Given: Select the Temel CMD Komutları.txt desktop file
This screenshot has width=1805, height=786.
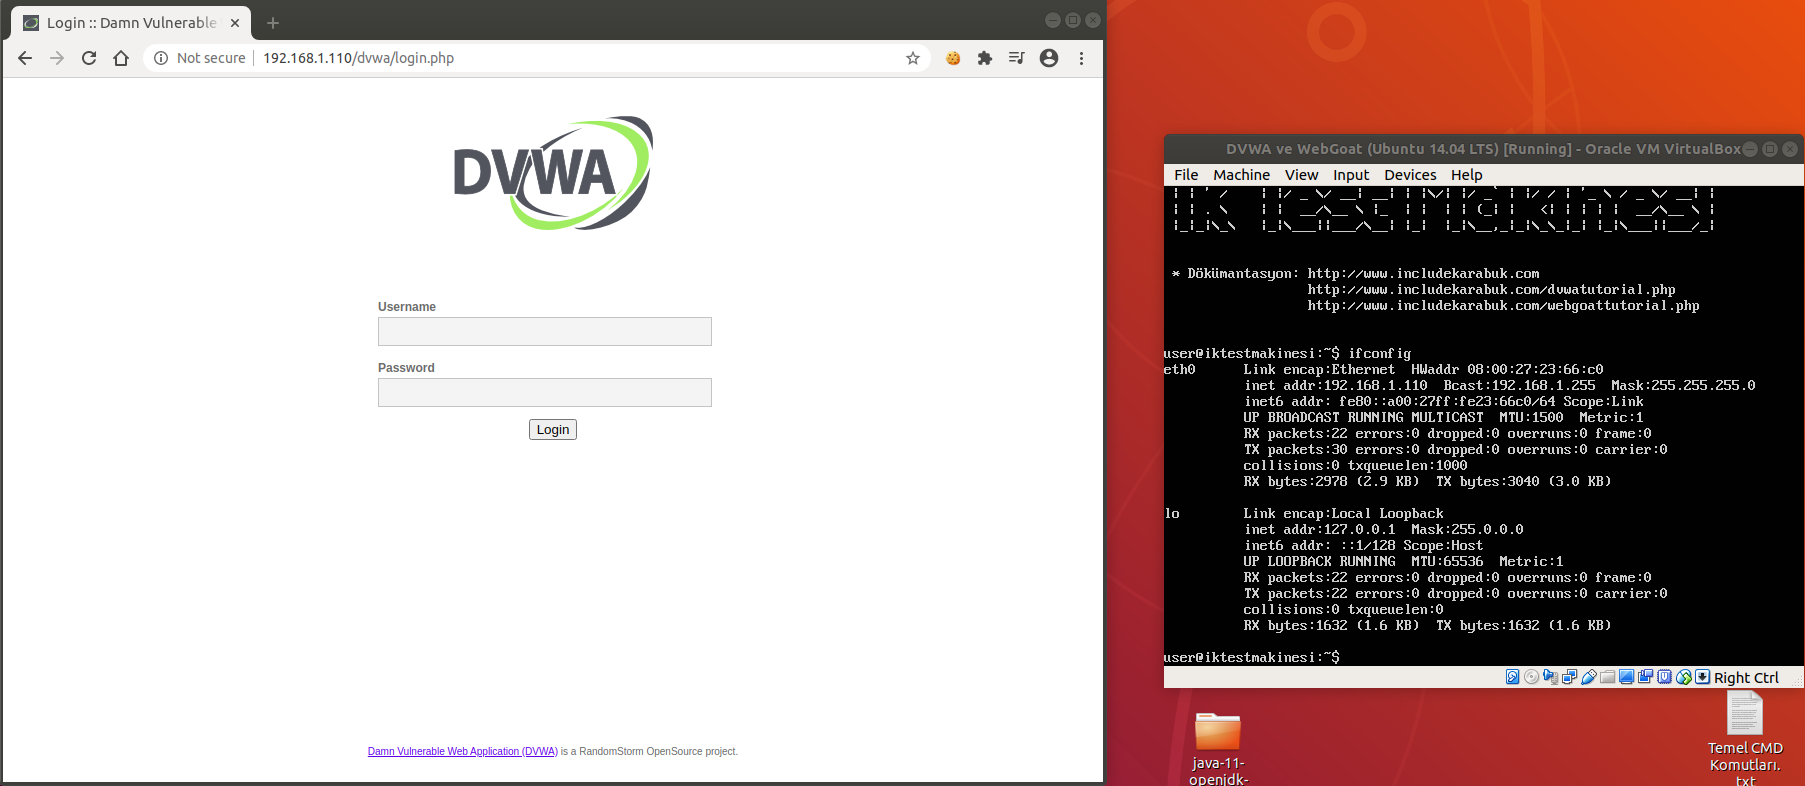Looking at the screenshot, I should pos(1745,739).
